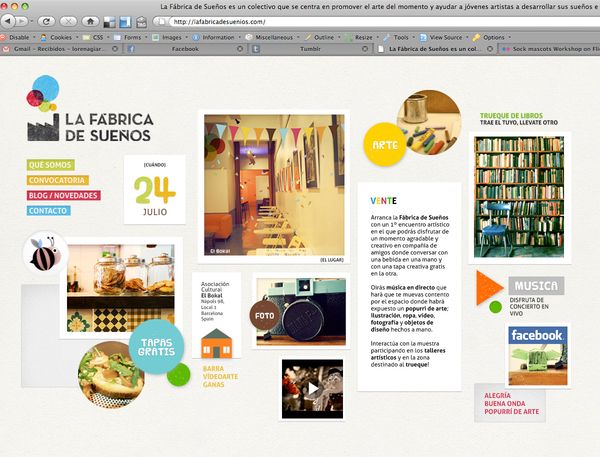Open the history dropdown next to forward arrow
Image resolution: width=600 pixels, height=457 pixels.
[x=31, y=21]
